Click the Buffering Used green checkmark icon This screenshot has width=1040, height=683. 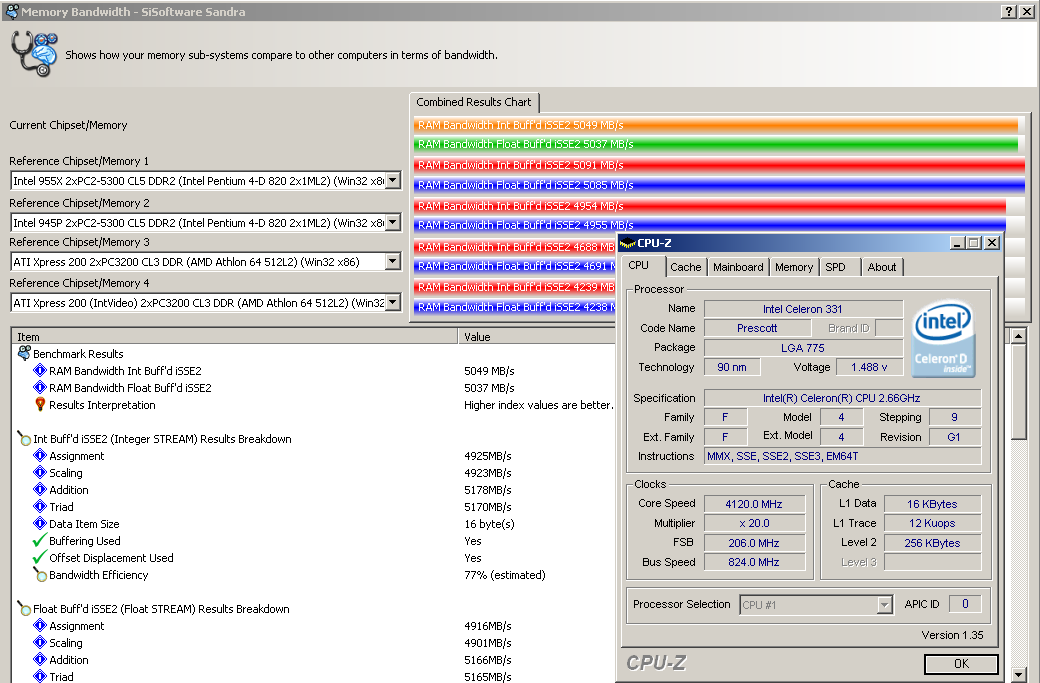[40, 541]
